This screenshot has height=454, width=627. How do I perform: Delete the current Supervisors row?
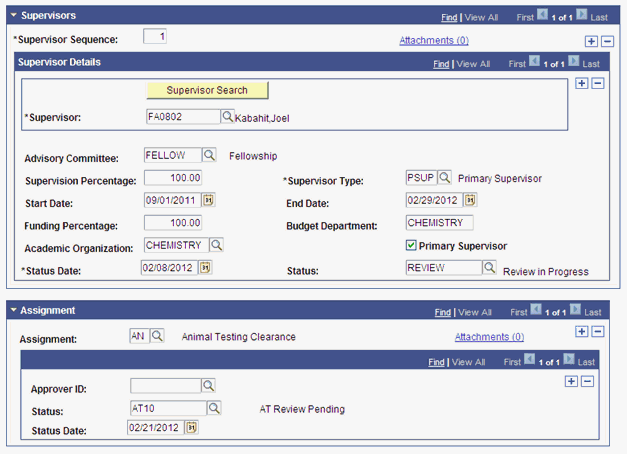pyautogui.click(x=607, y=41)
